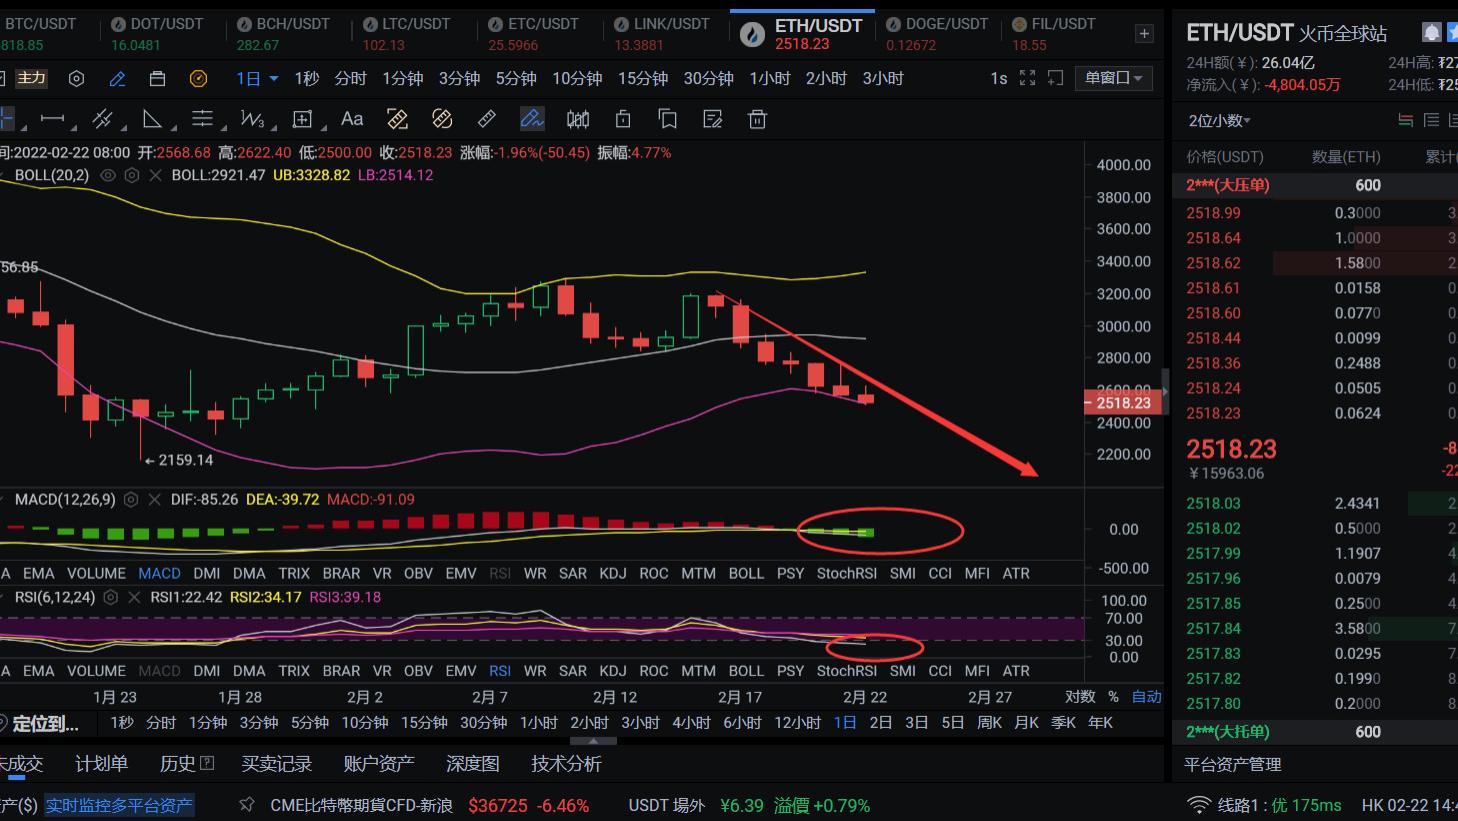This screenshot has width=1458, height=821.
Task: Select the measure ruler tool
Action: (487, 118)
